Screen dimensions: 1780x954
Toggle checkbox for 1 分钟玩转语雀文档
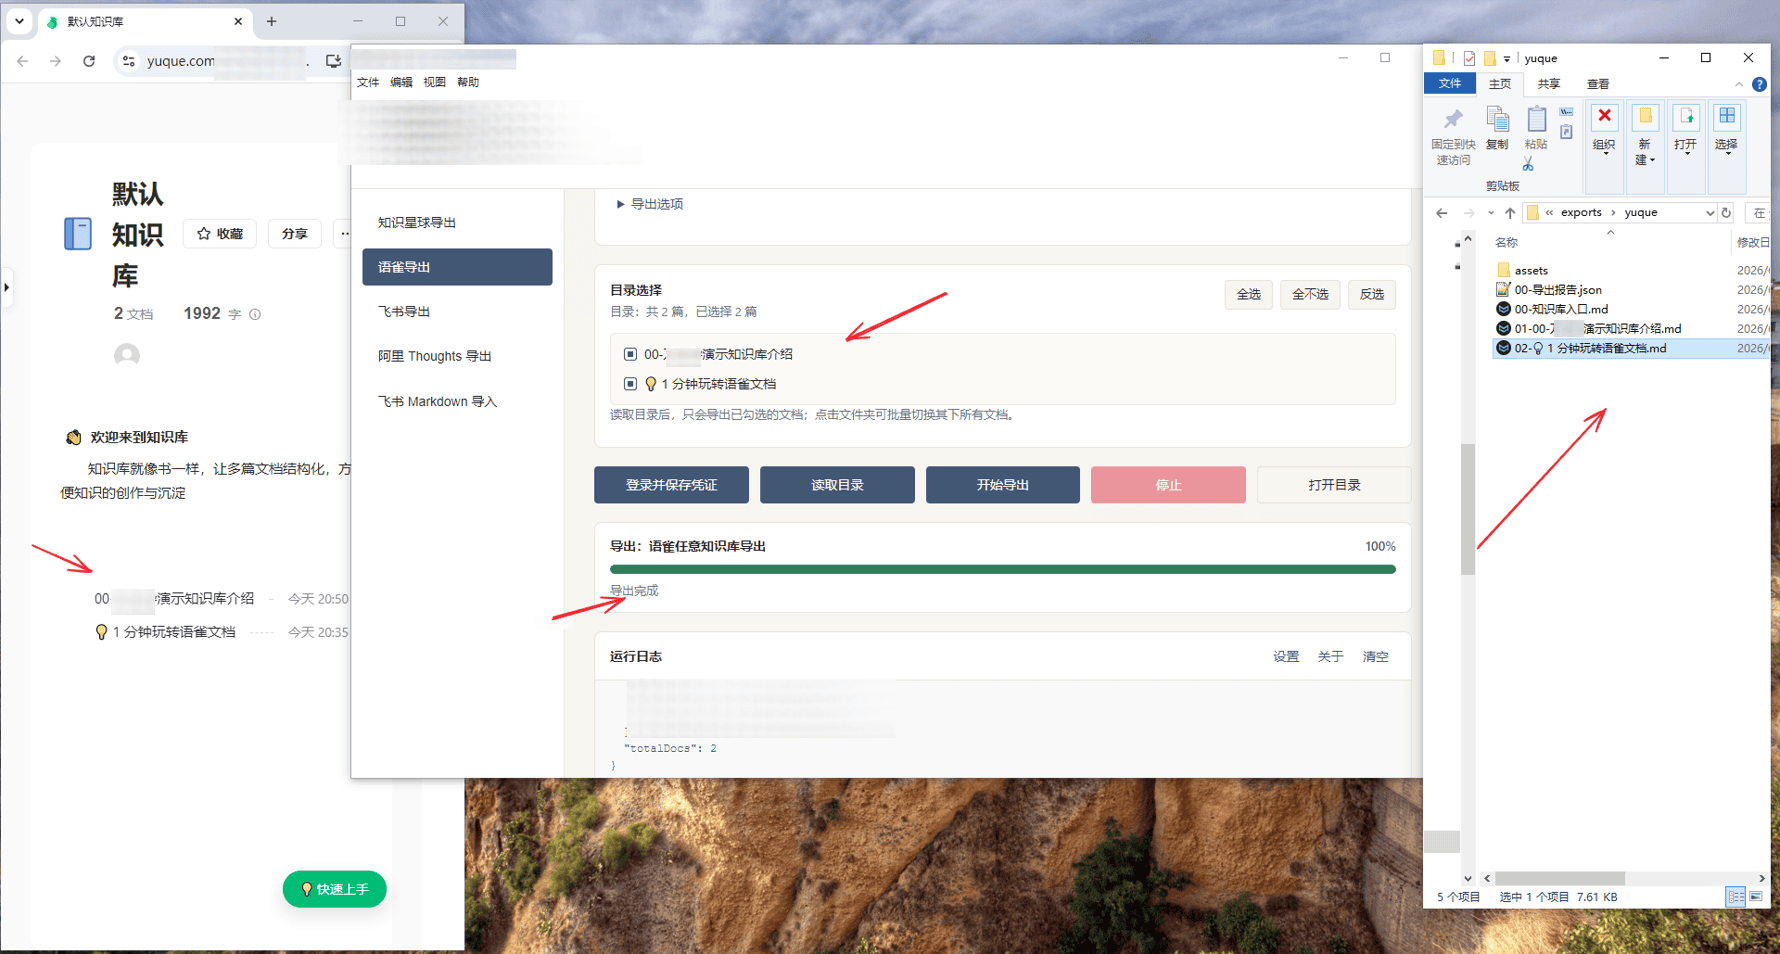point(630,384)
